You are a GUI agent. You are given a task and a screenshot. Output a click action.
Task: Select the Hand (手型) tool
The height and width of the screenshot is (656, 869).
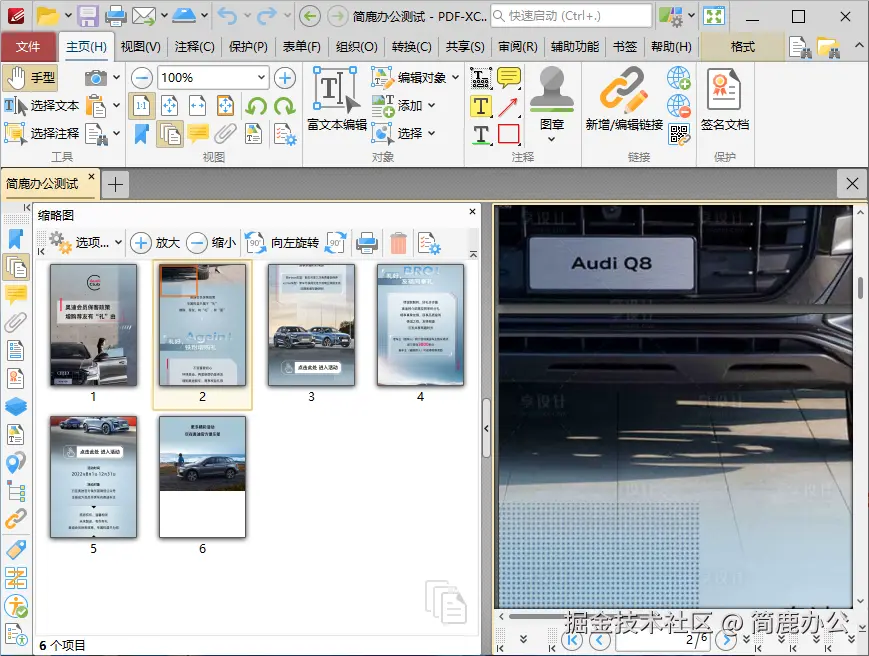30,78
